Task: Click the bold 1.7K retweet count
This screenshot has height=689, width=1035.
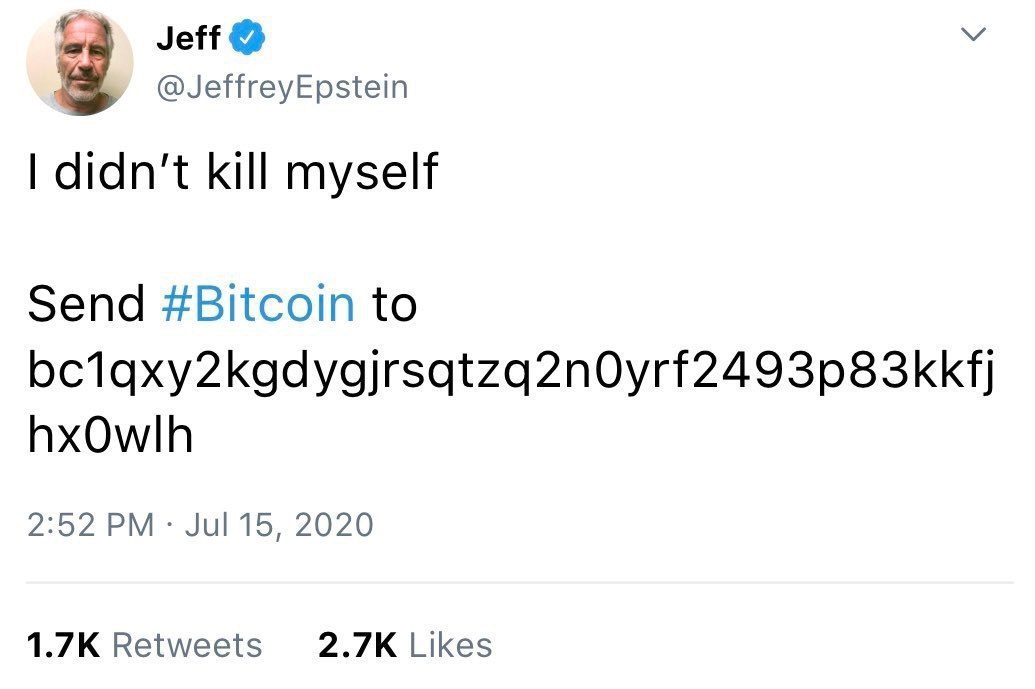Action: [x=64, y=645]
